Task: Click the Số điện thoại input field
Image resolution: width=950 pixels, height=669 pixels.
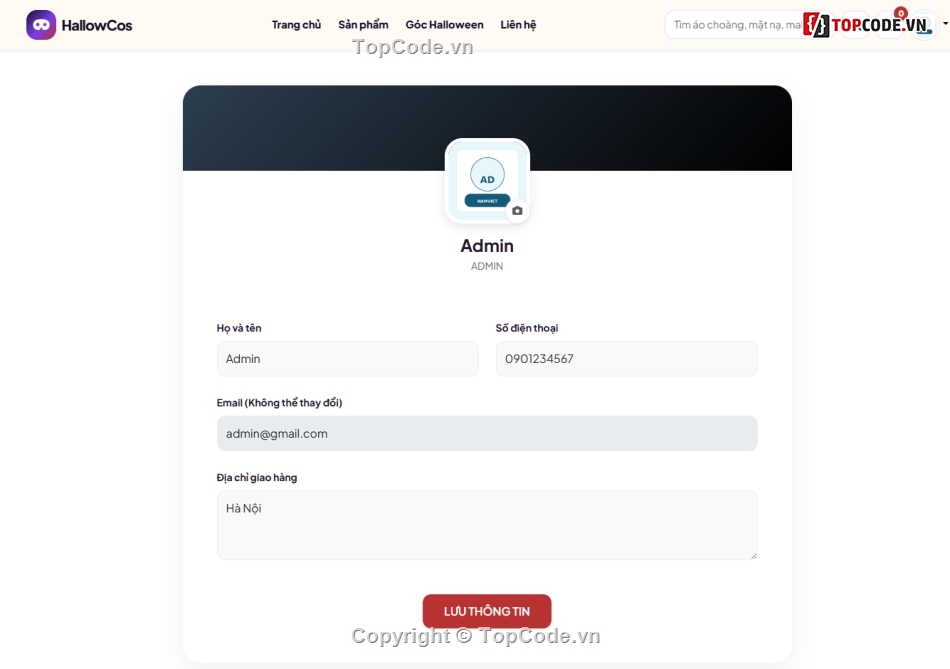Action: click(x=626, y=359)
